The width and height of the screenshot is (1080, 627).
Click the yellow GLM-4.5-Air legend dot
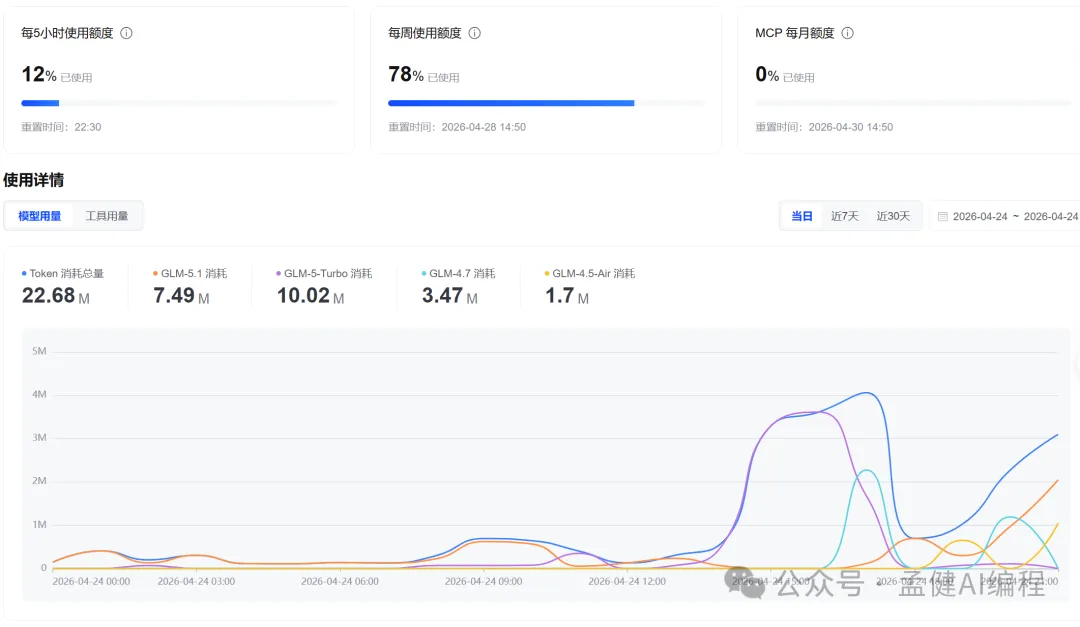pos(546,273)
